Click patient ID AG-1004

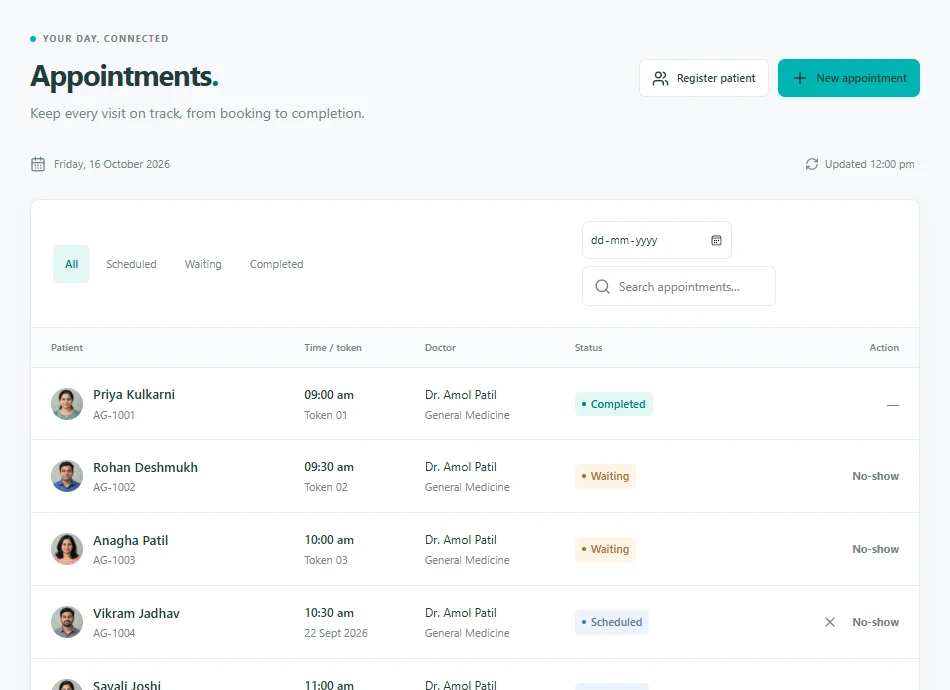click(114, 633)
